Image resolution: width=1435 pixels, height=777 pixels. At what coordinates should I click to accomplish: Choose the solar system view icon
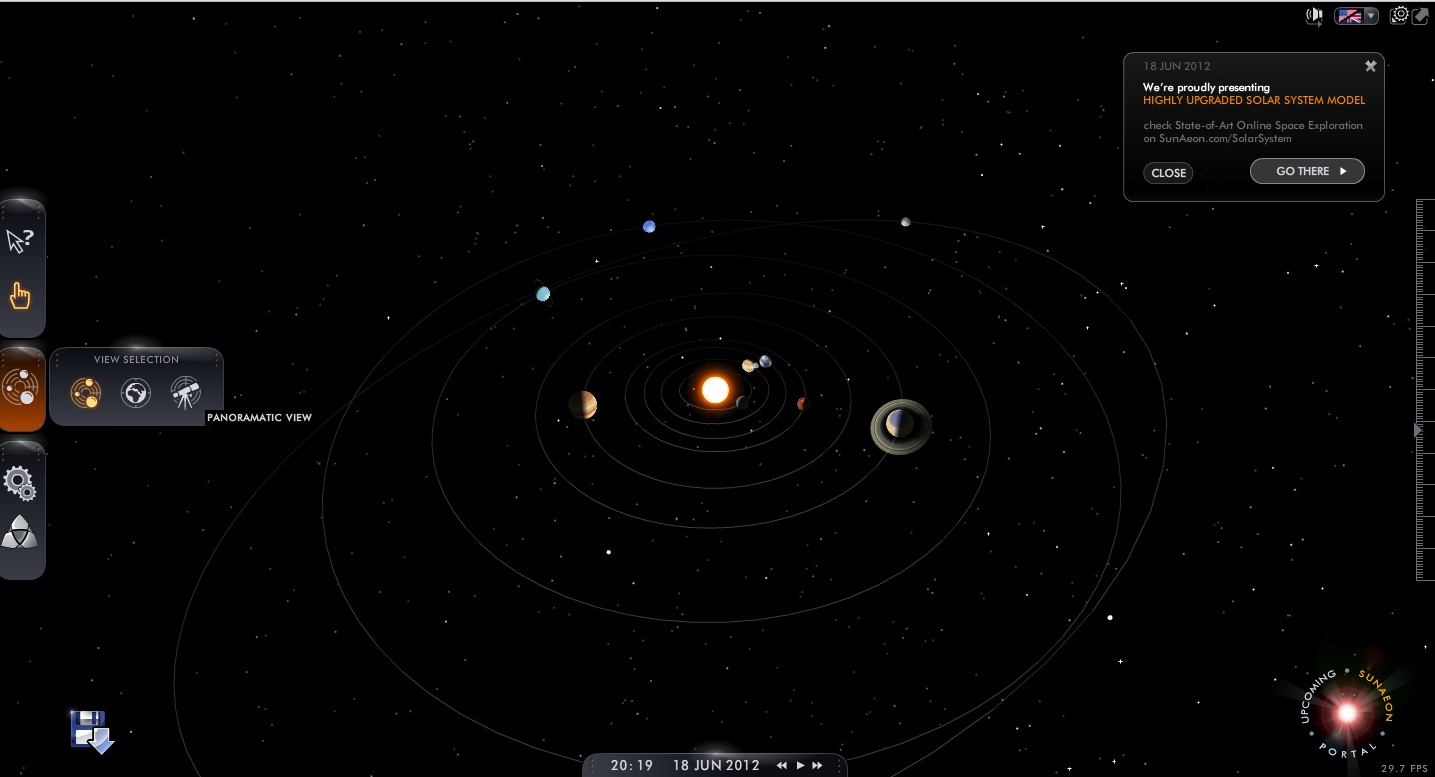click(x=86, y=393)
